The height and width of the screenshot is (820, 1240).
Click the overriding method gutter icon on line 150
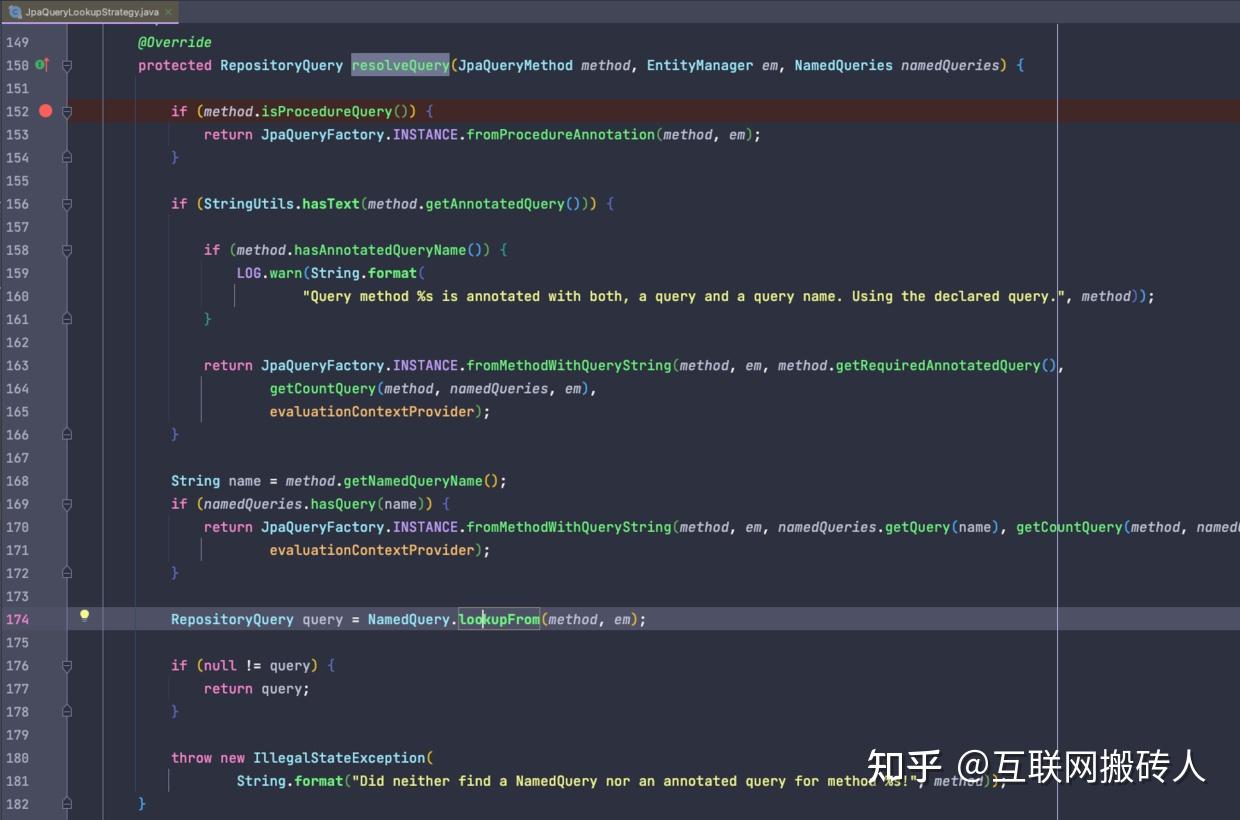coord(45,64)
